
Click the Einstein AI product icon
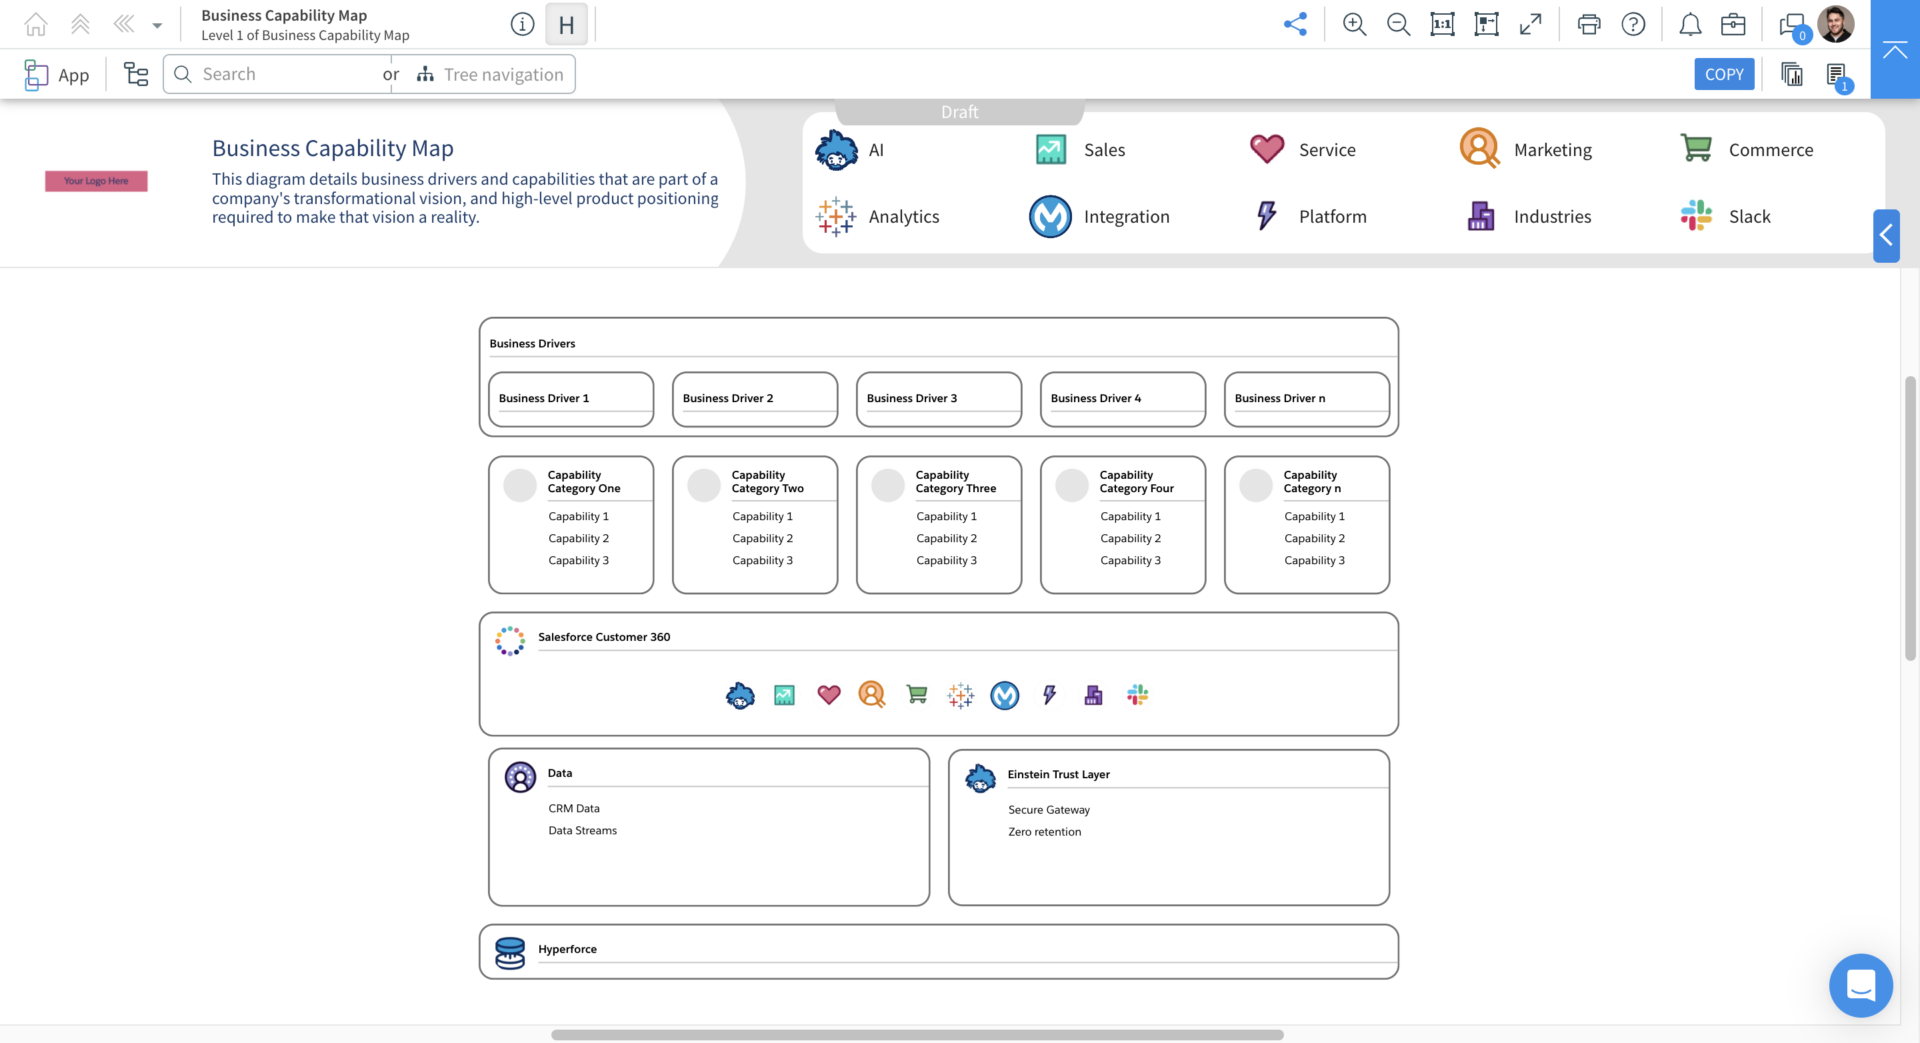coord(836,149)
